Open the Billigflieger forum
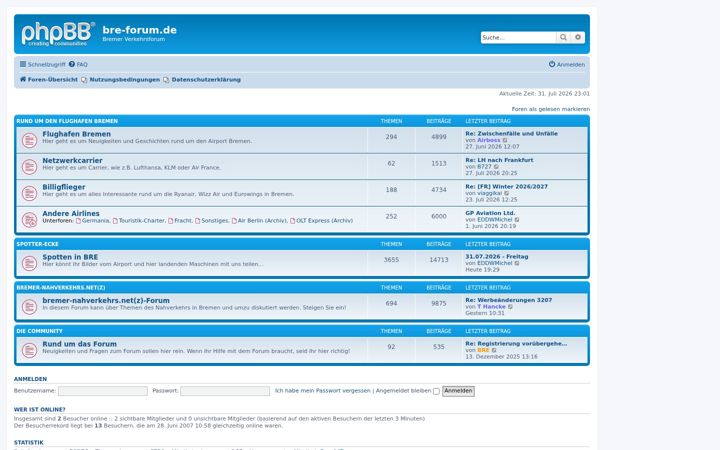 pyautogui.click(x=64, y=187)
